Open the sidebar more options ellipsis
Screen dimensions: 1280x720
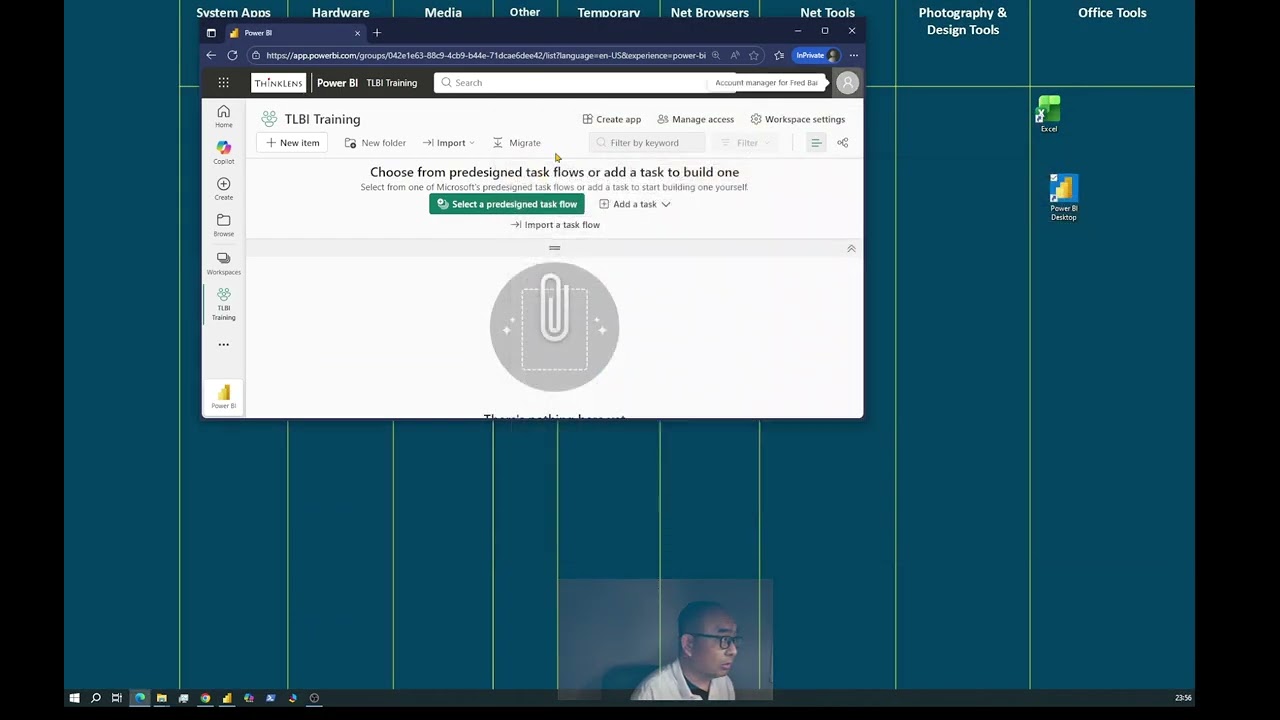click(x=223, y=344)
